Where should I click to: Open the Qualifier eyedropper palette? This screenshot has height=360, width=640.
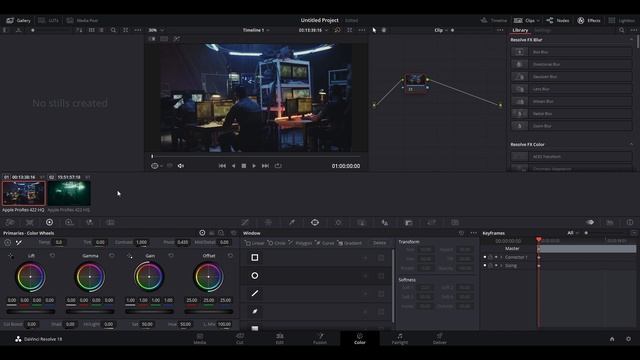coord(291,222)
